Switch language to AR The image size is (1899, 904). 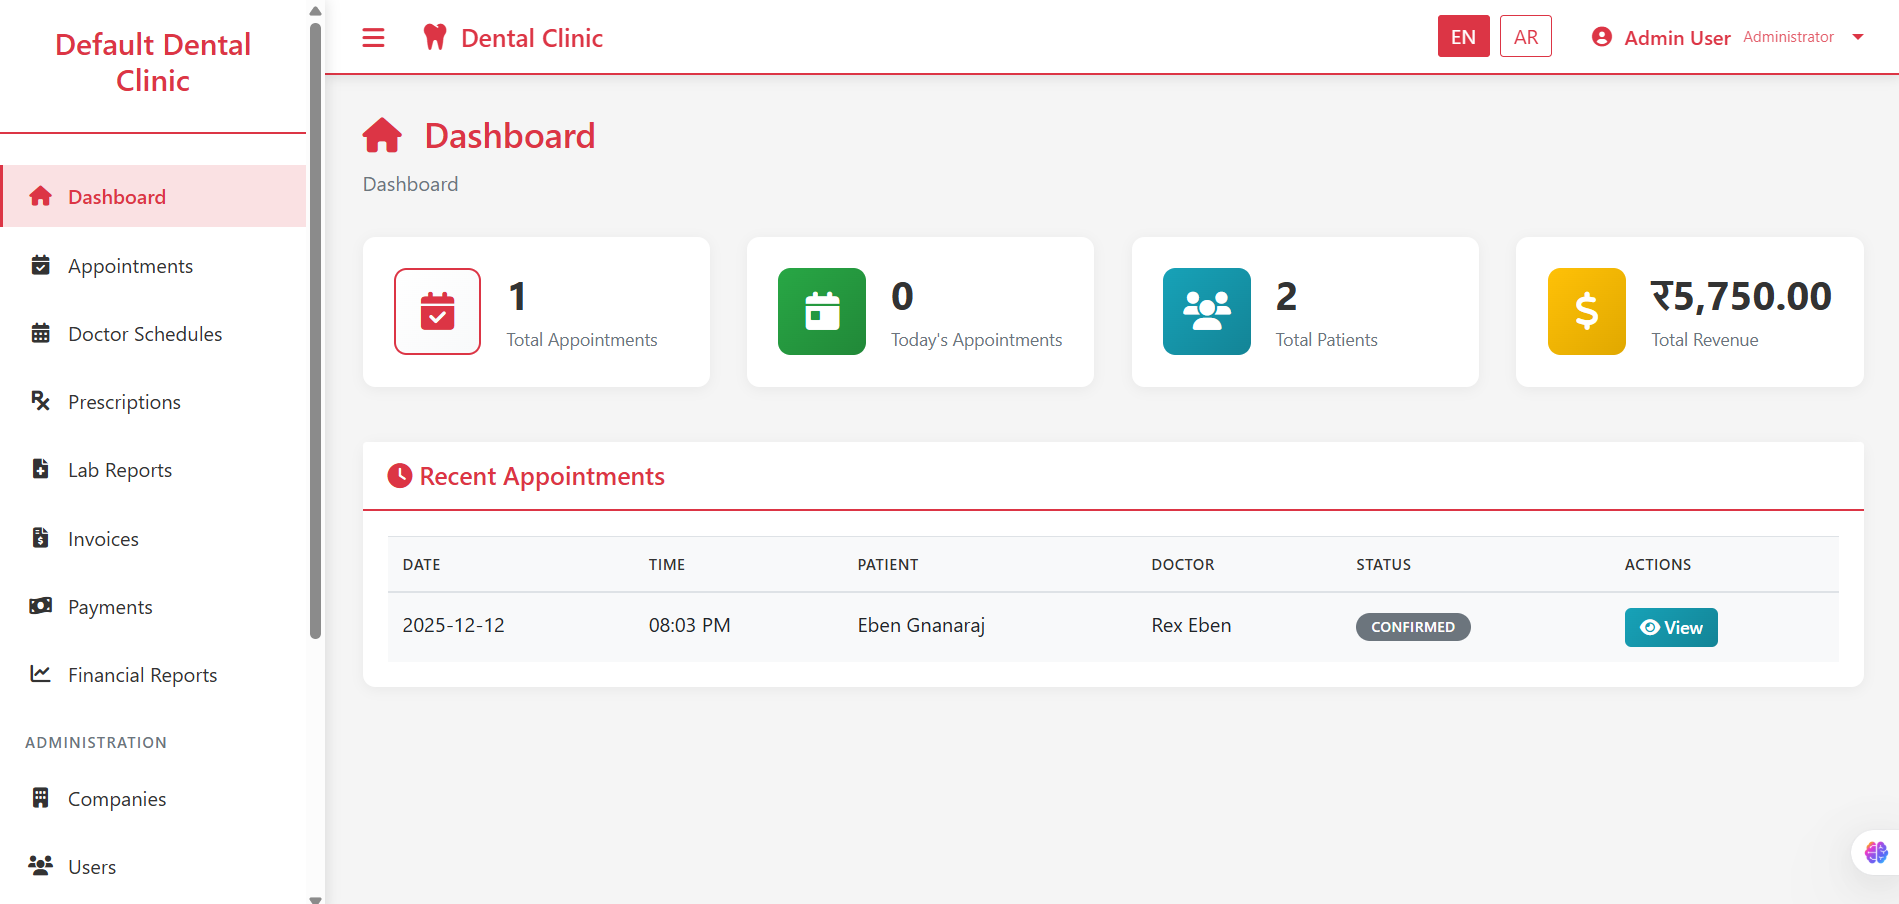tap(1525, 36)
